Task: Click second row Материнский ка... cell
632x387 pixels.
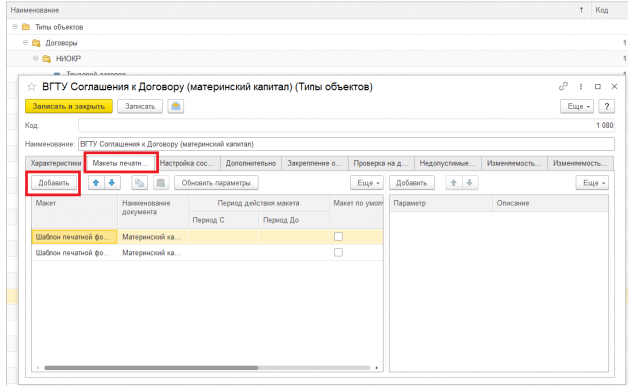Action: click(153, 253)
